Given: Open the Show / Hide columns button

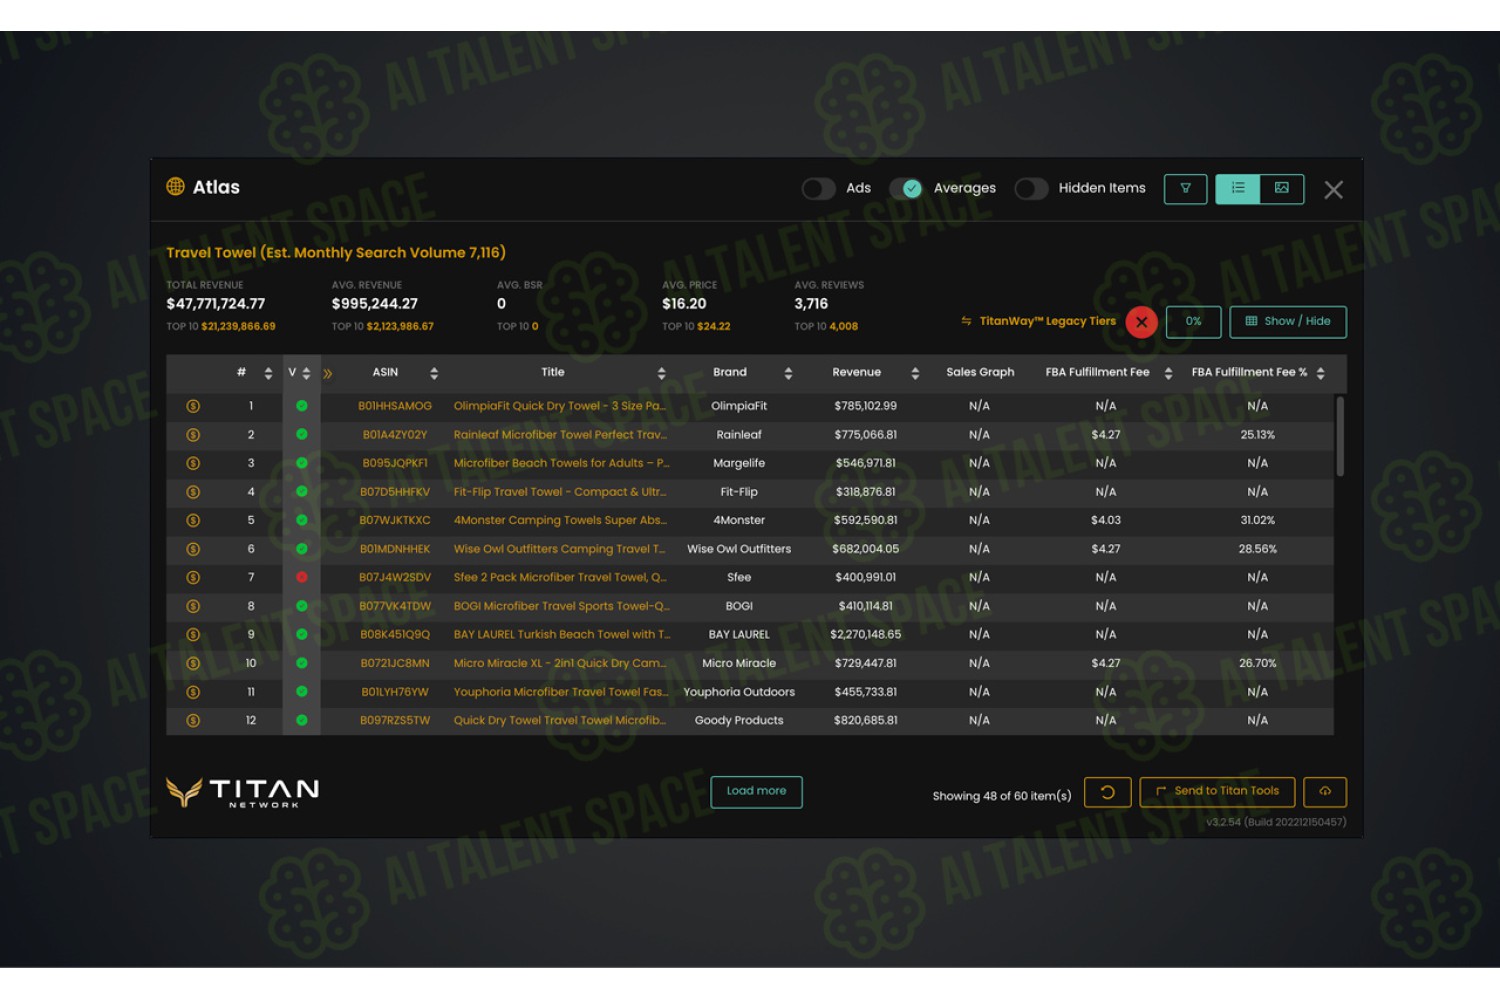Looking at the screenshot, I should (1287, 322).
